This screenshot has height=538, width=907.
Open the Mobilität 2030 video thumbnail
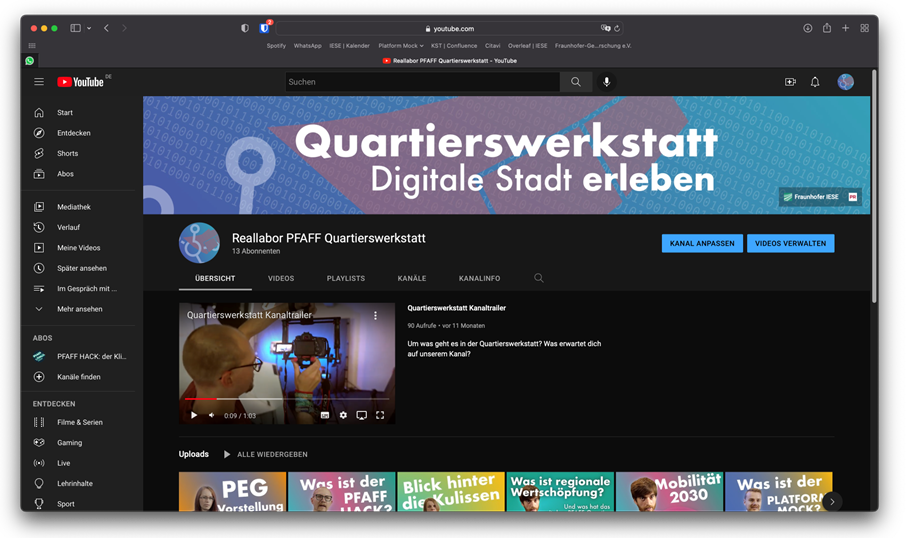pos(670,492)
